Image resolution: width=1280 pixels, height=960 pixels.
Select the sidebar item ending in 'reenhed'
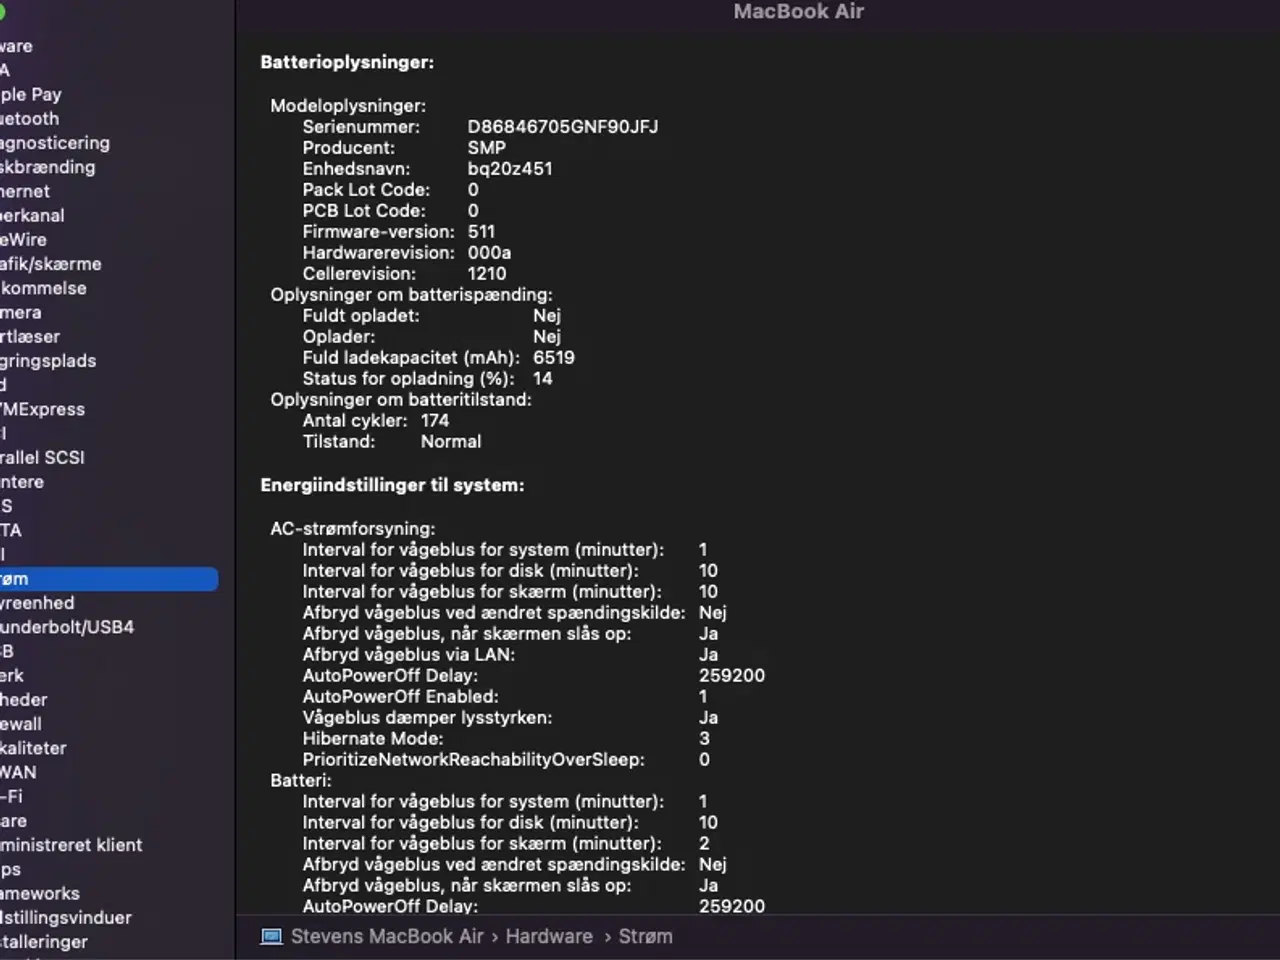(x=37, y=603)
